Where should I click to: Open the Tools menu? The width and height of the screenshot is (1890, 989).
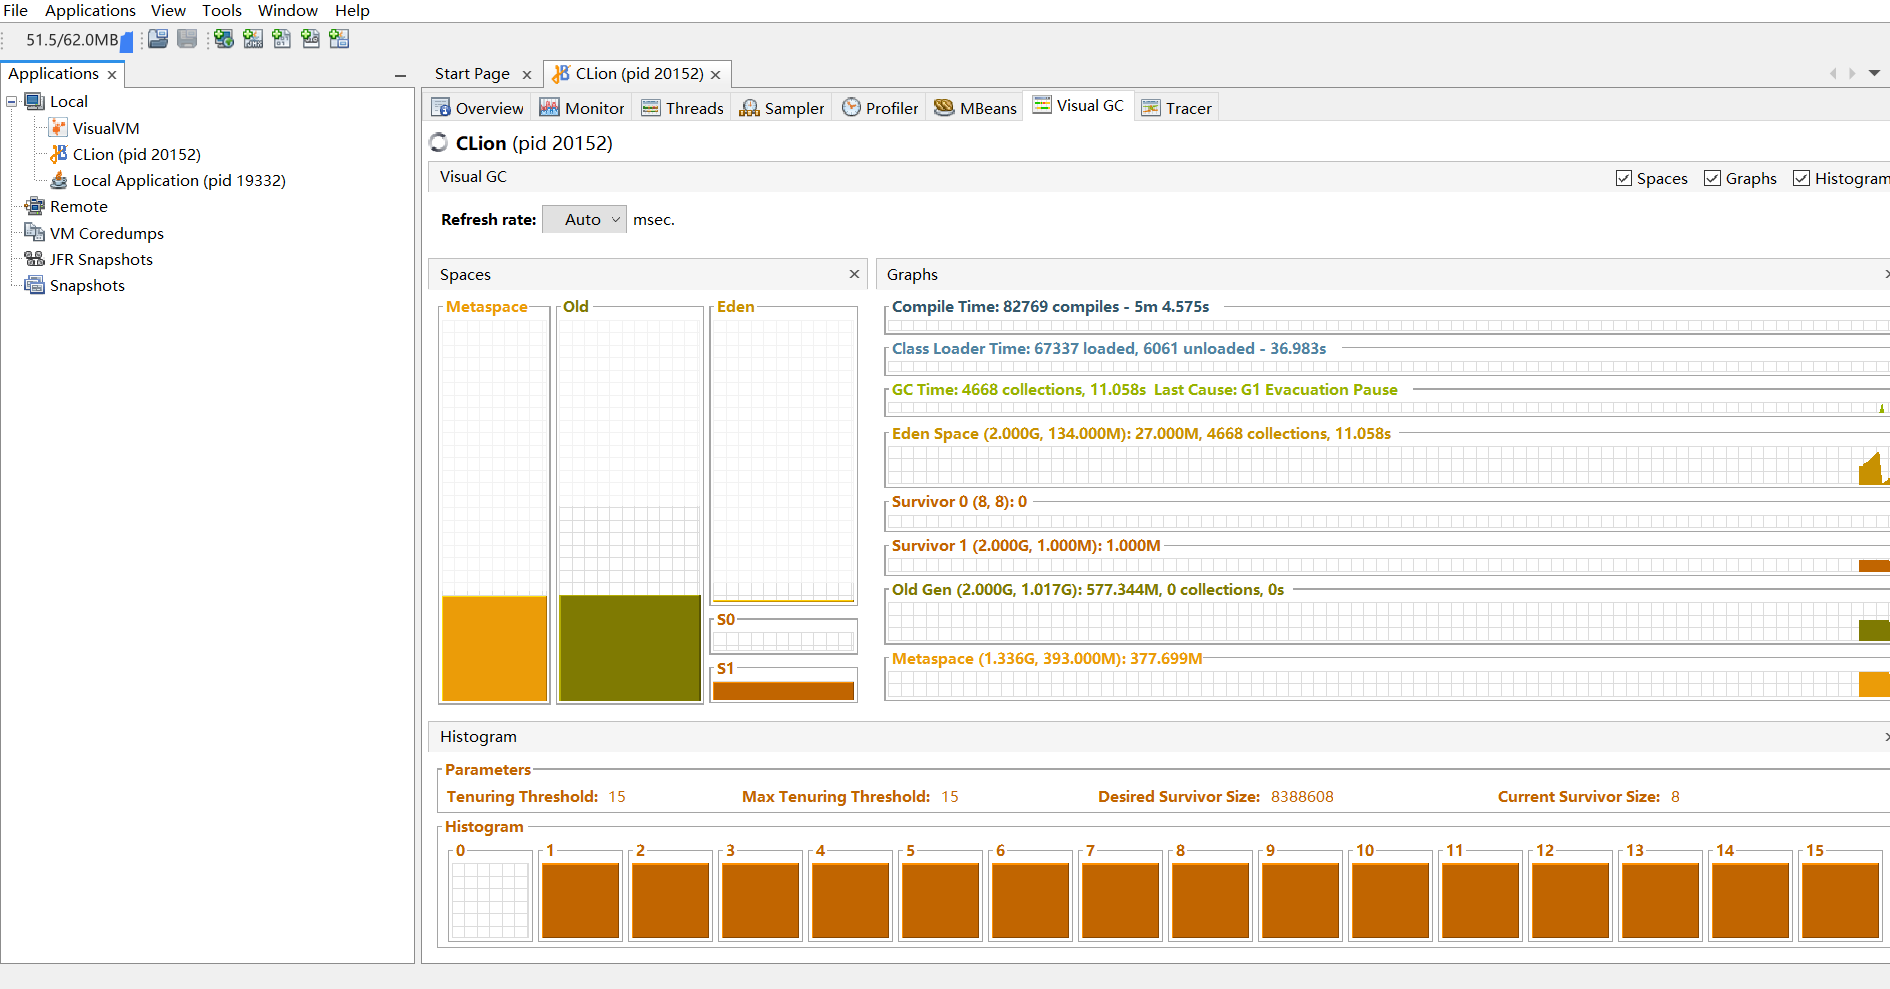(222, 10)
